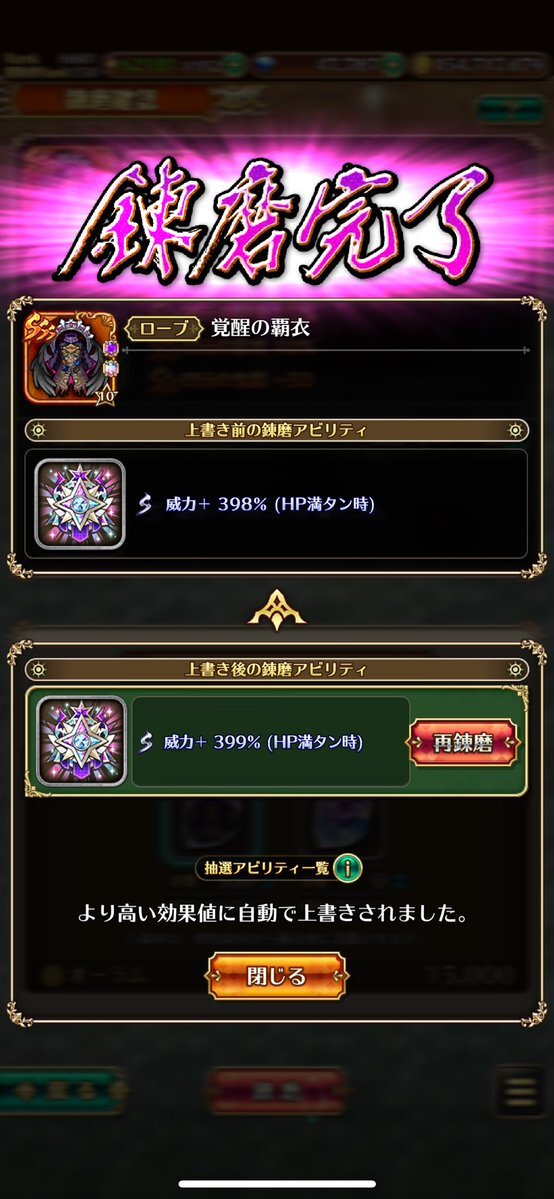Click the 上書き後の錬磨アビリティ header bar
Viewport: 554px width, 1199px height.
click(x=277, y=669)
